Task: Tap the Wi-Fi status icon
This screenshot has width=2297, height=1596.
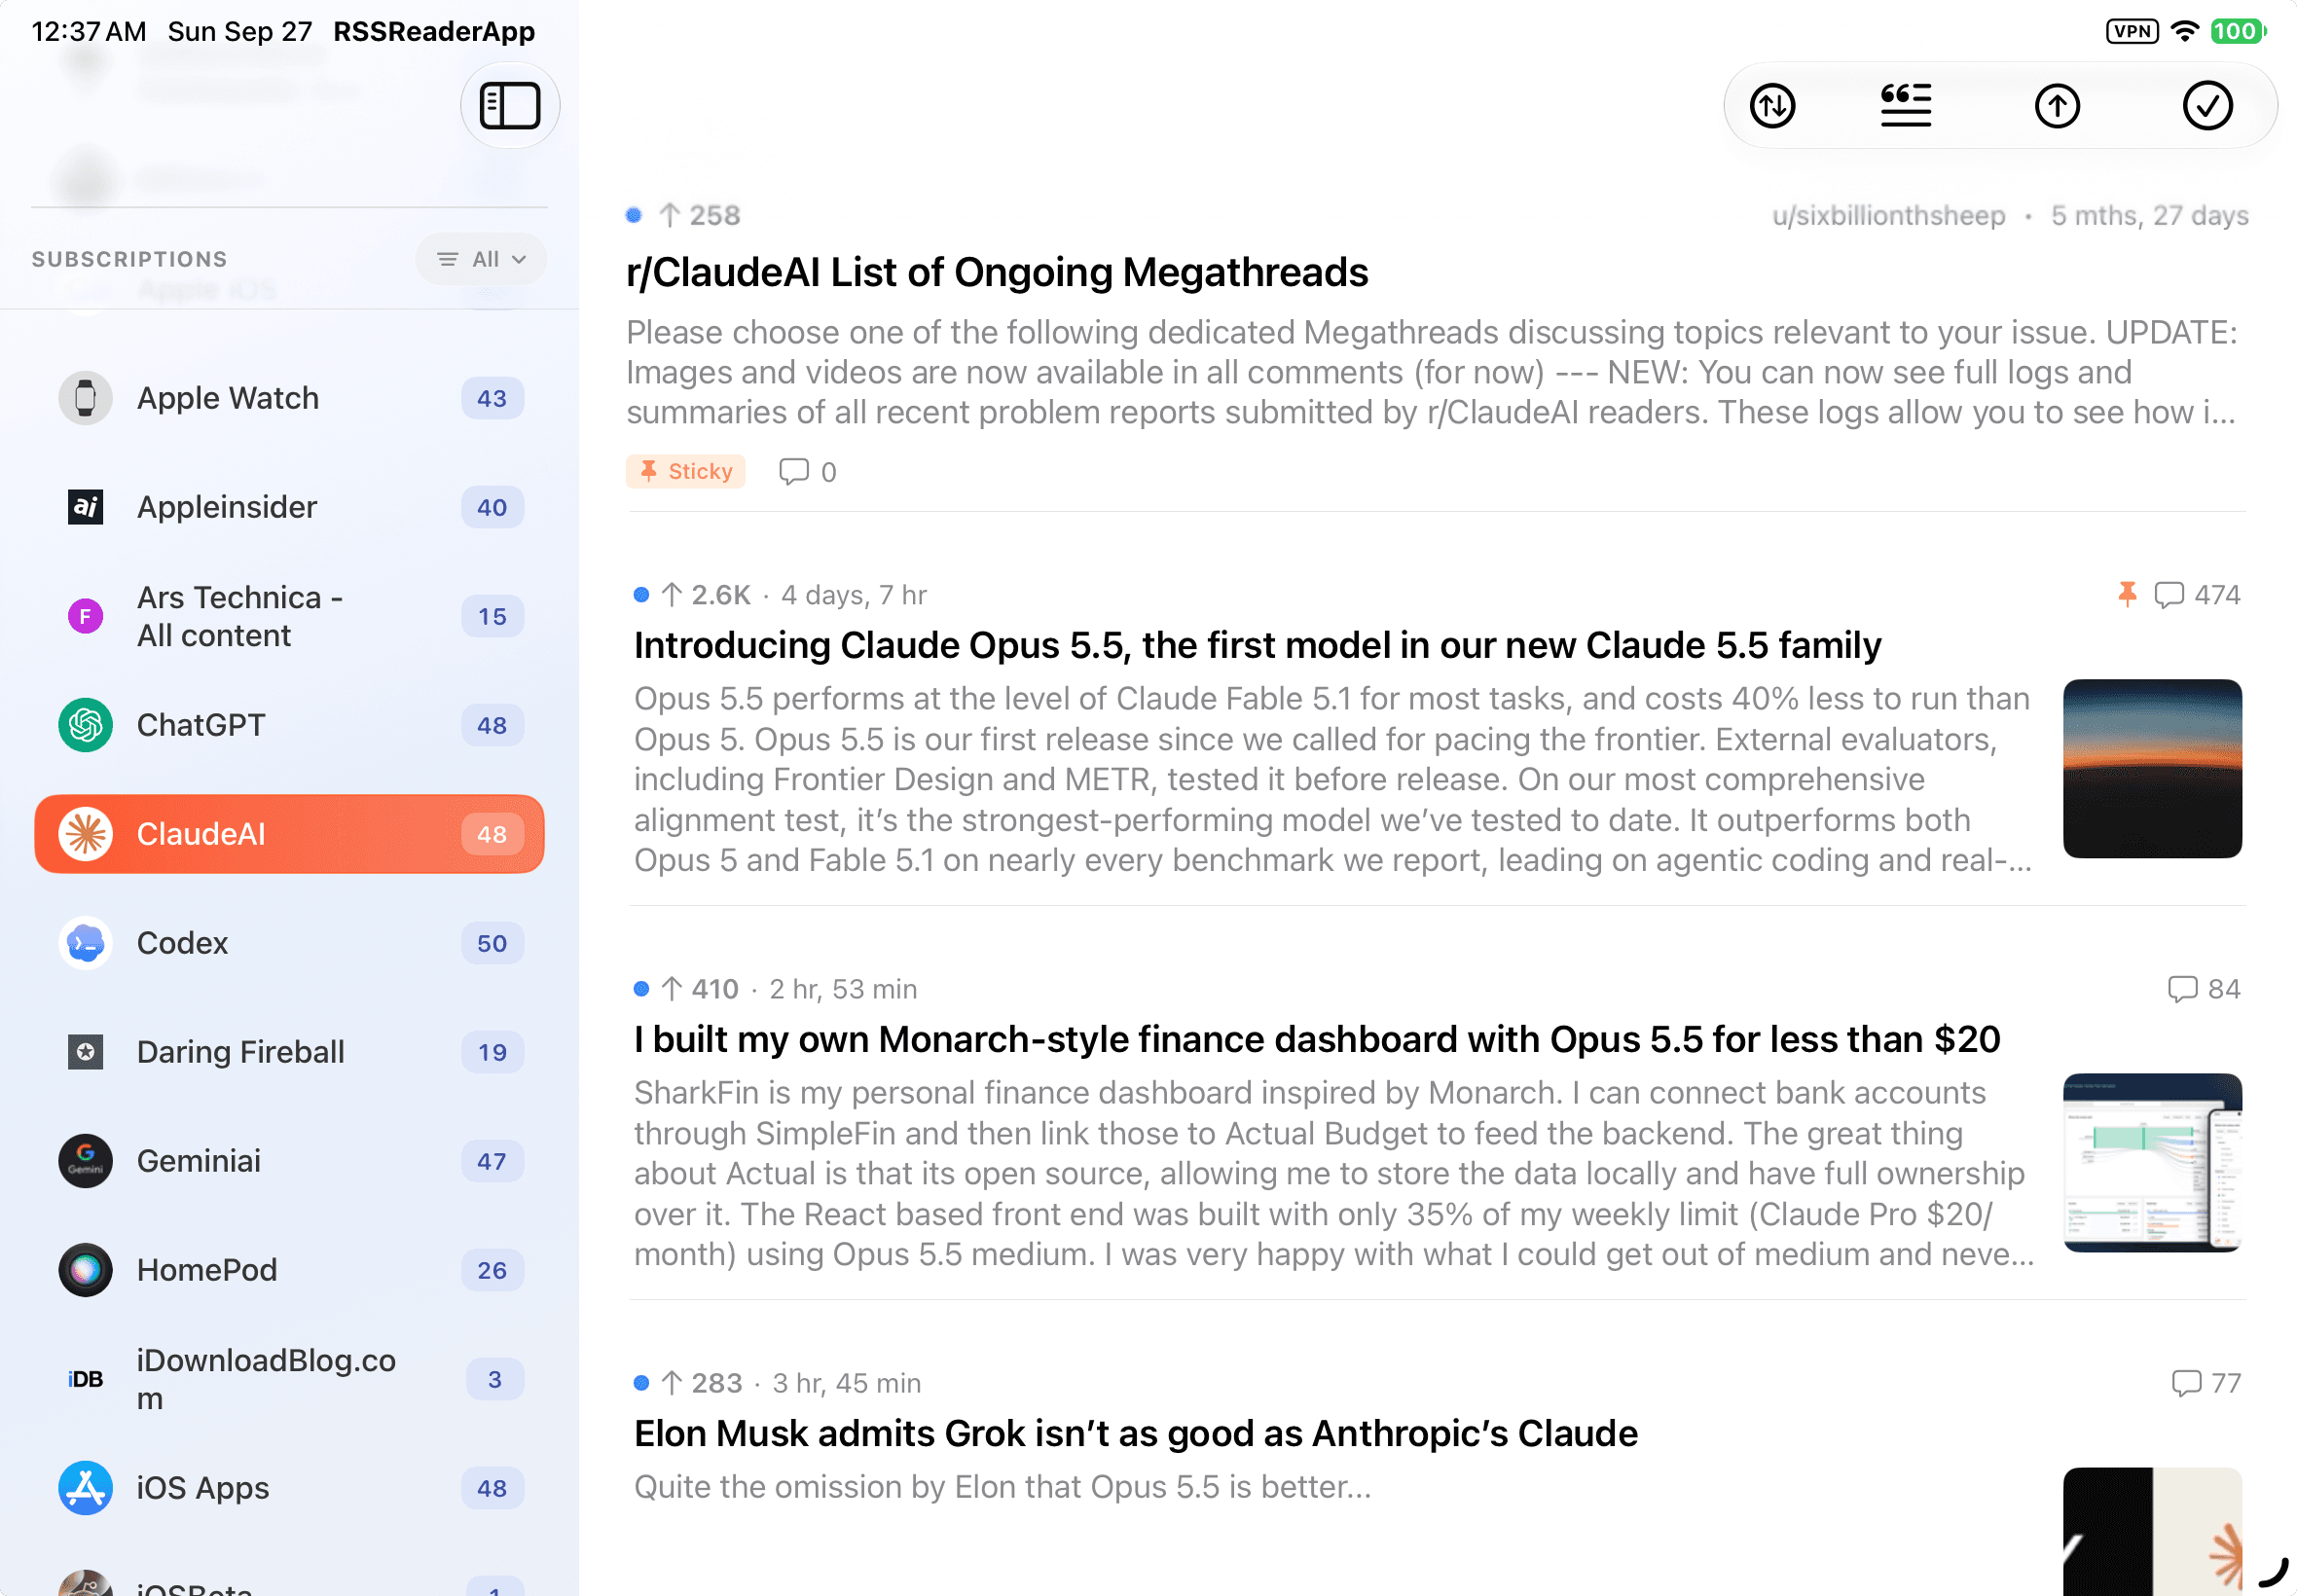Action: tap(2186, 31)
